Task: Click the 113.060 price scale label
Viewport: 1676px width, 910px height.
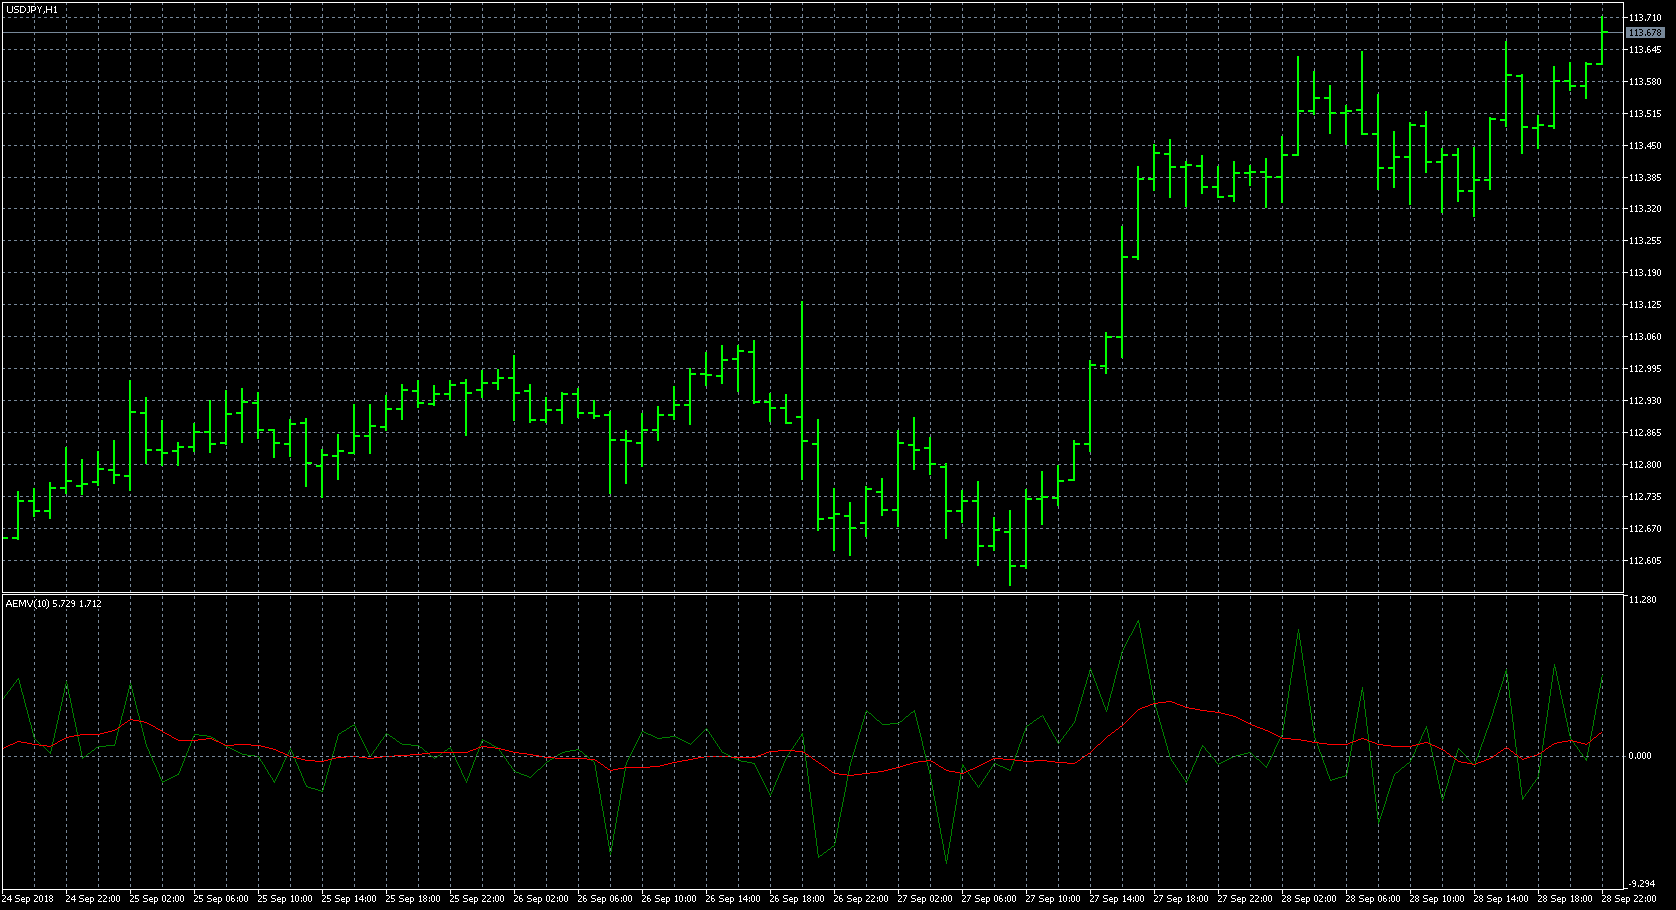Action: (x=1645, y=336)
